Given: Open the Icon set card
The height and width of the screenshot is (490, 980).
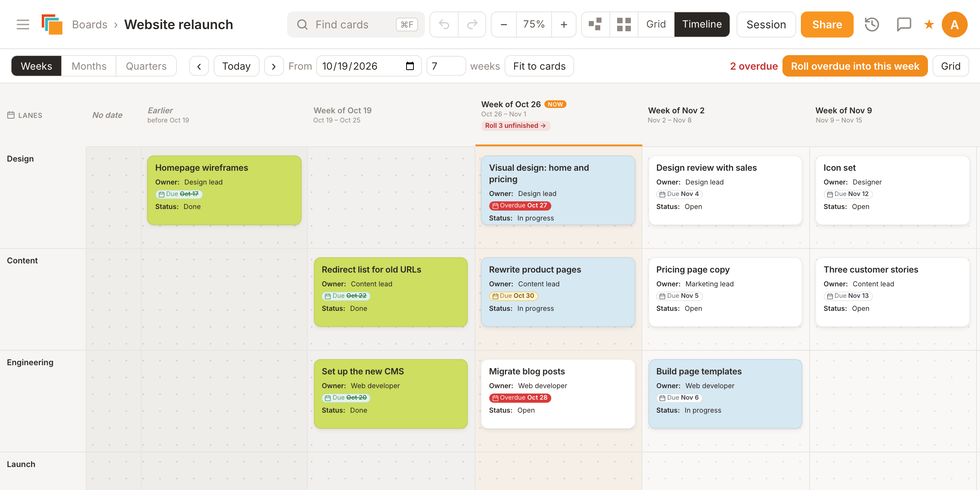Looking at the screenshot, I should pyautogui.click(x=892, y=190).
